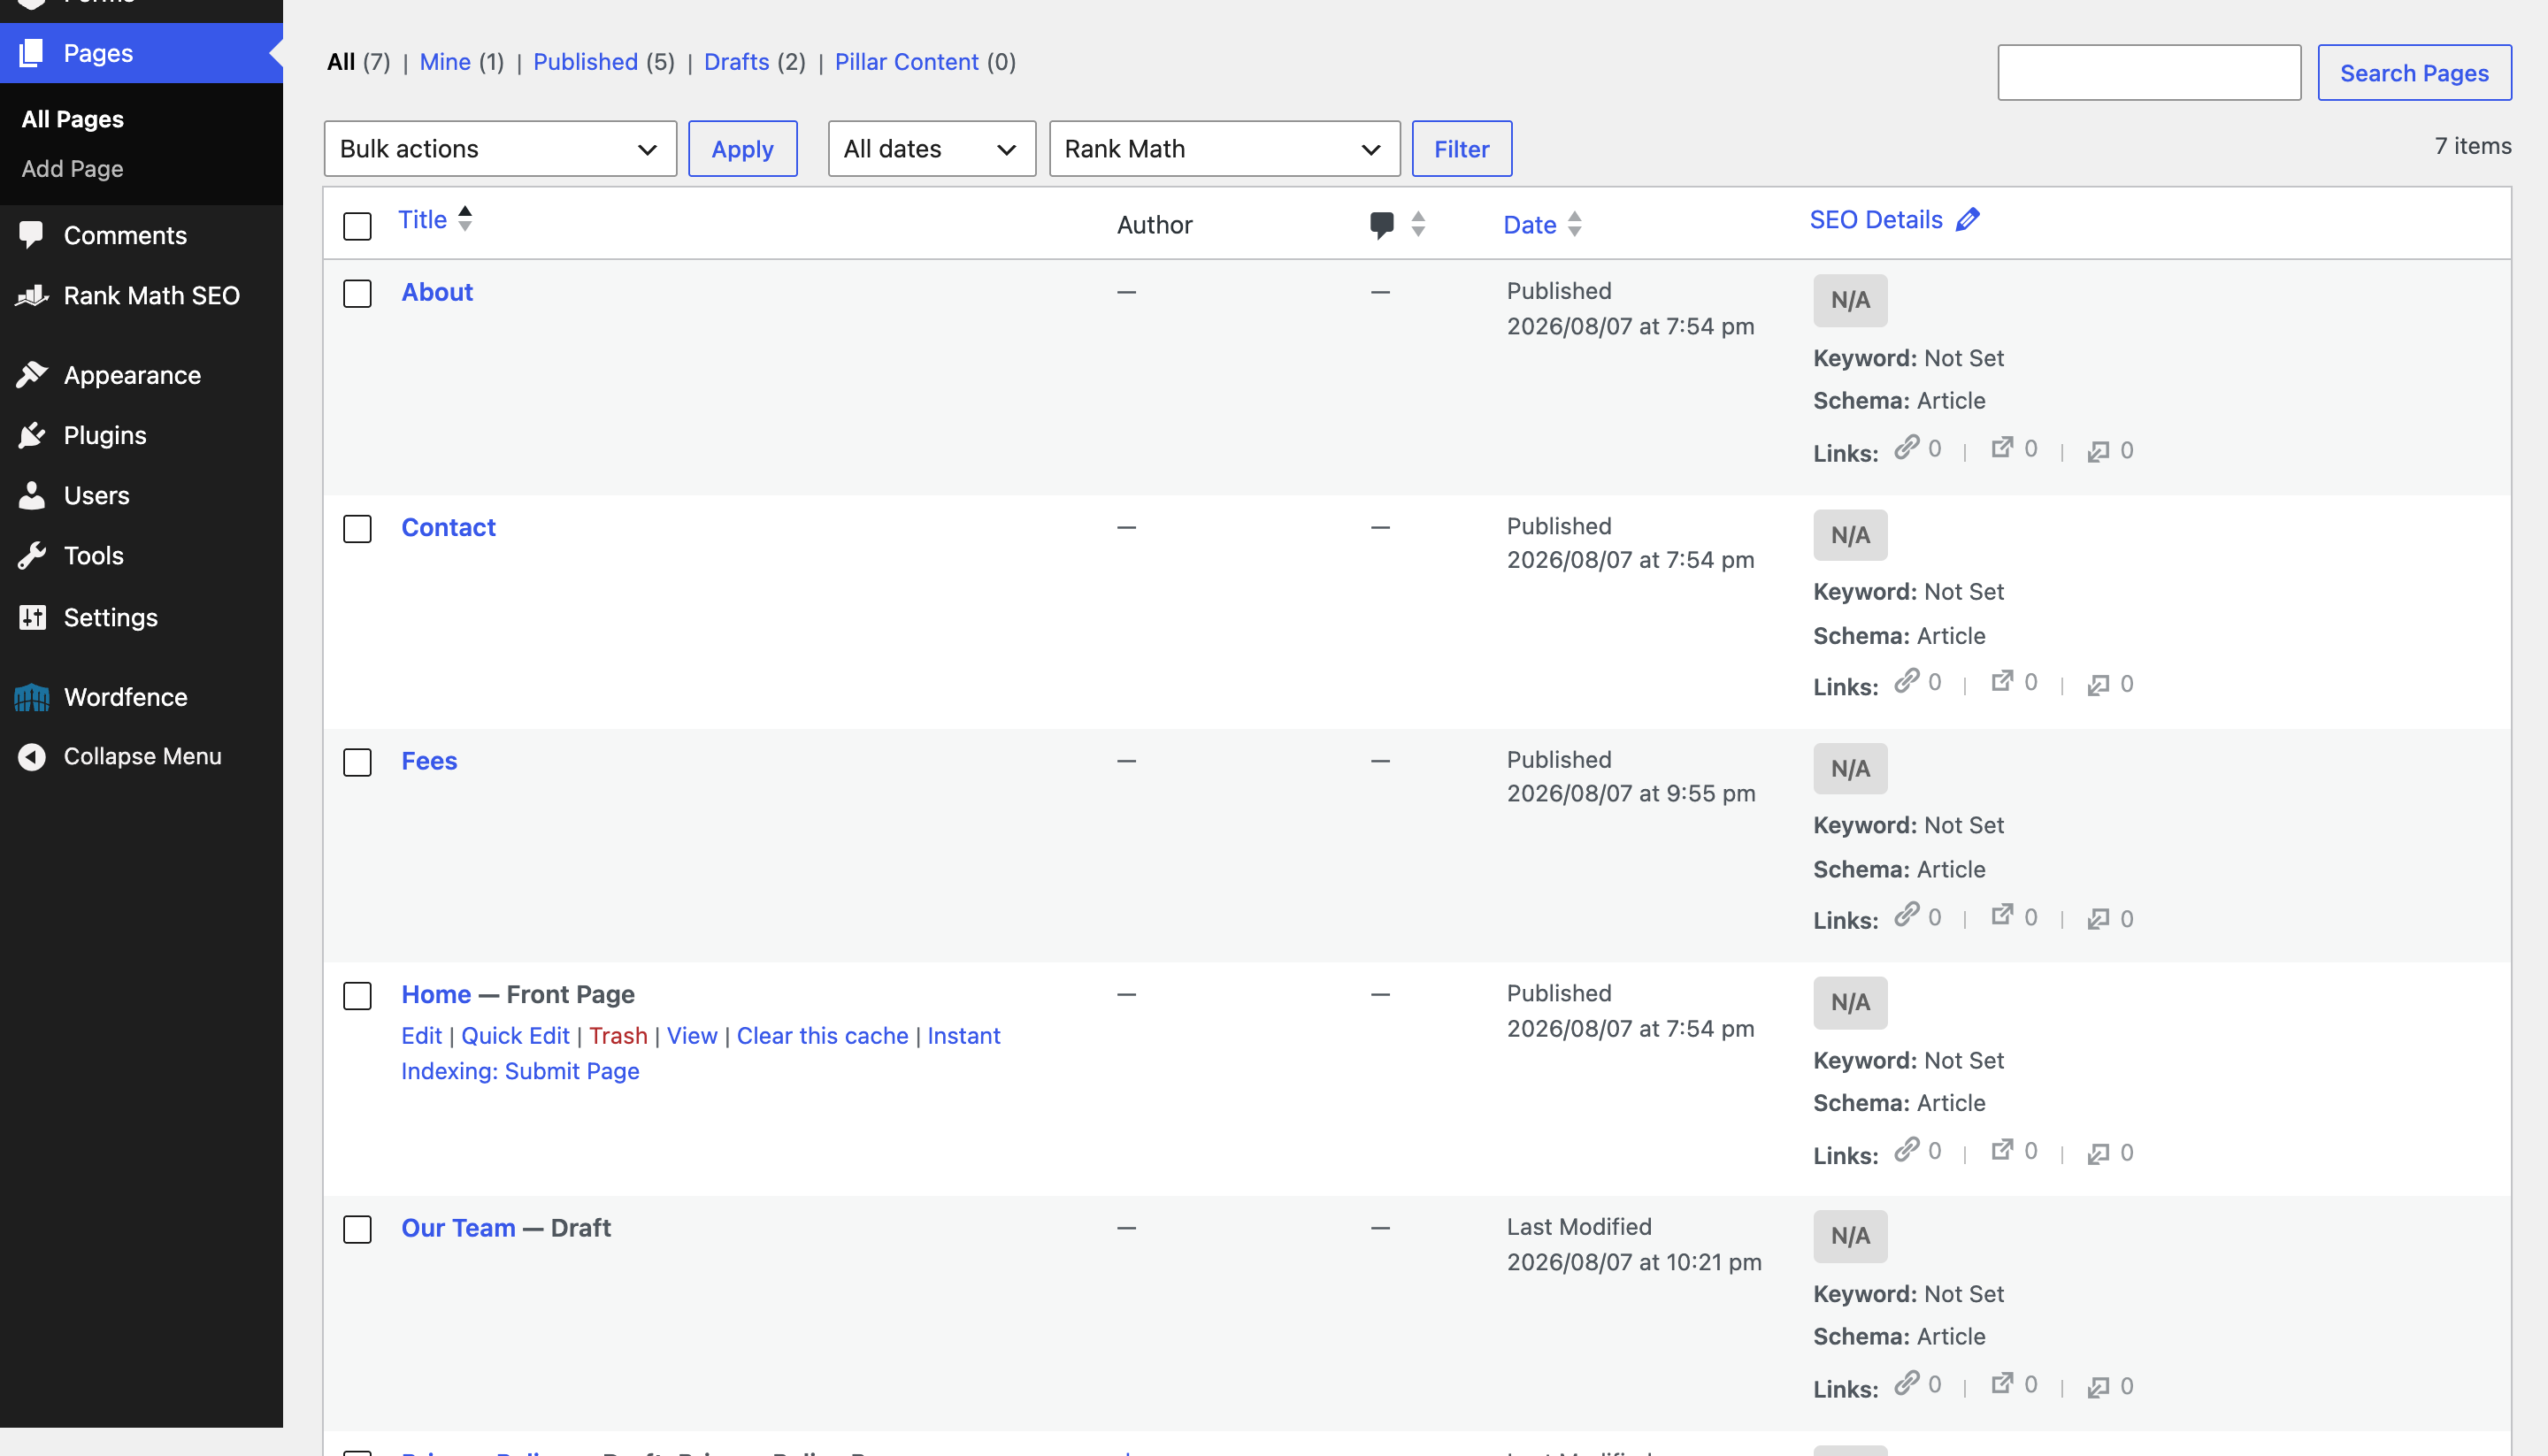Click the Filter button
Screen dimensions: 2548x1456
[x=1461, y=149]
